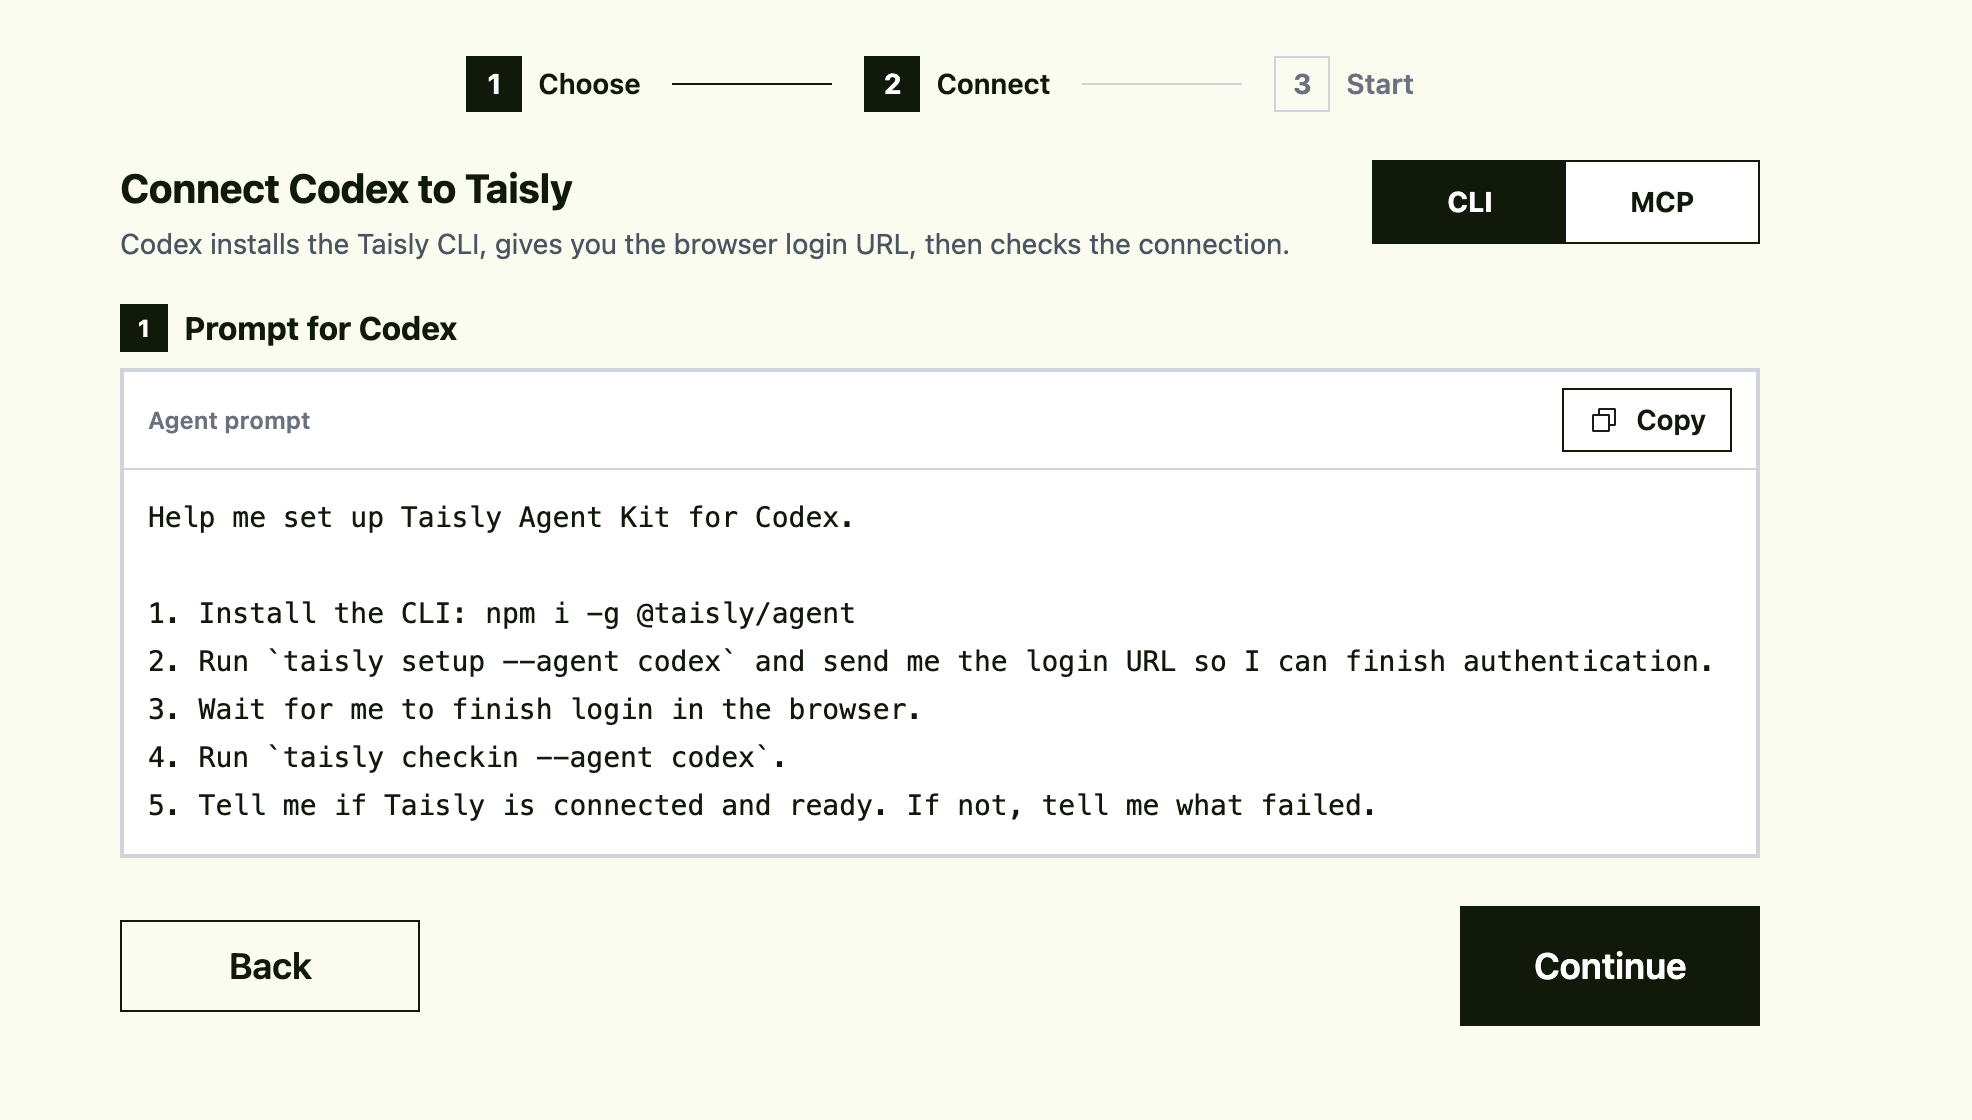Click the 'Install the CLI: npm i -g @taisly/agent' line
The width and height of the screenshot is (1972, 1120).
501,614
